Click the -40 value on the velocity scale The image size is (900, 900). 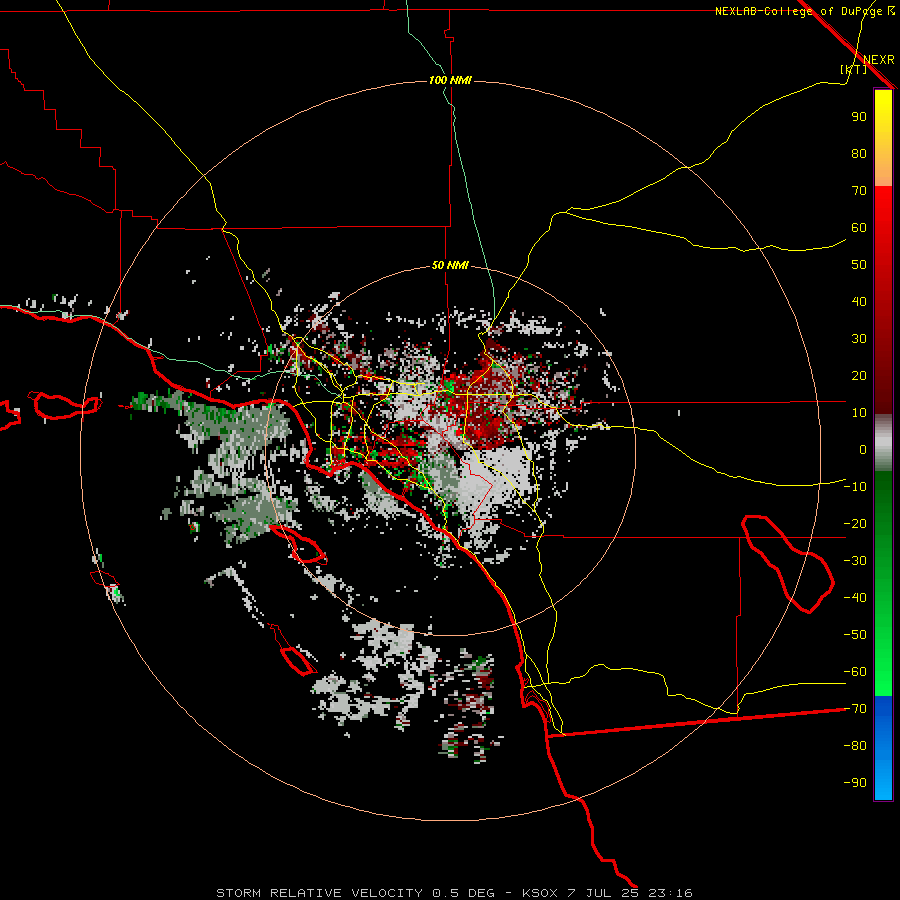click(x=855, y=598)
